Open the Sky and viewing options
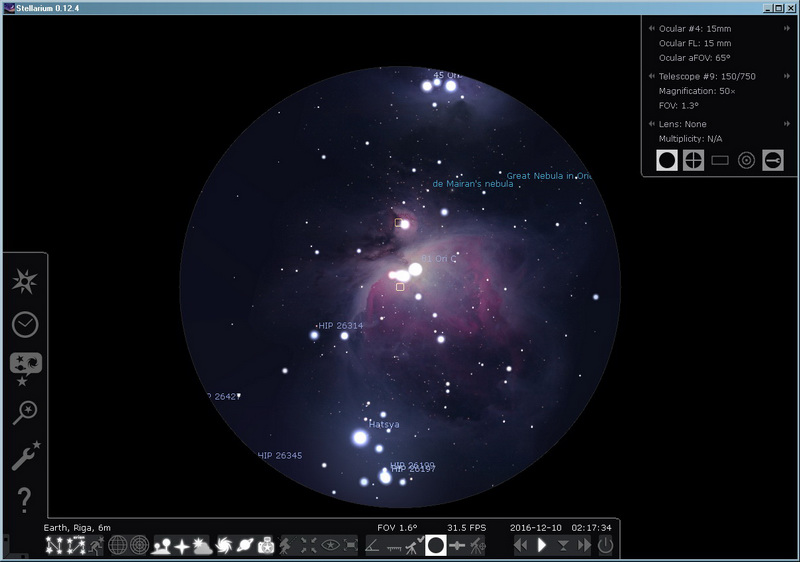 click(x=24, y=369)
